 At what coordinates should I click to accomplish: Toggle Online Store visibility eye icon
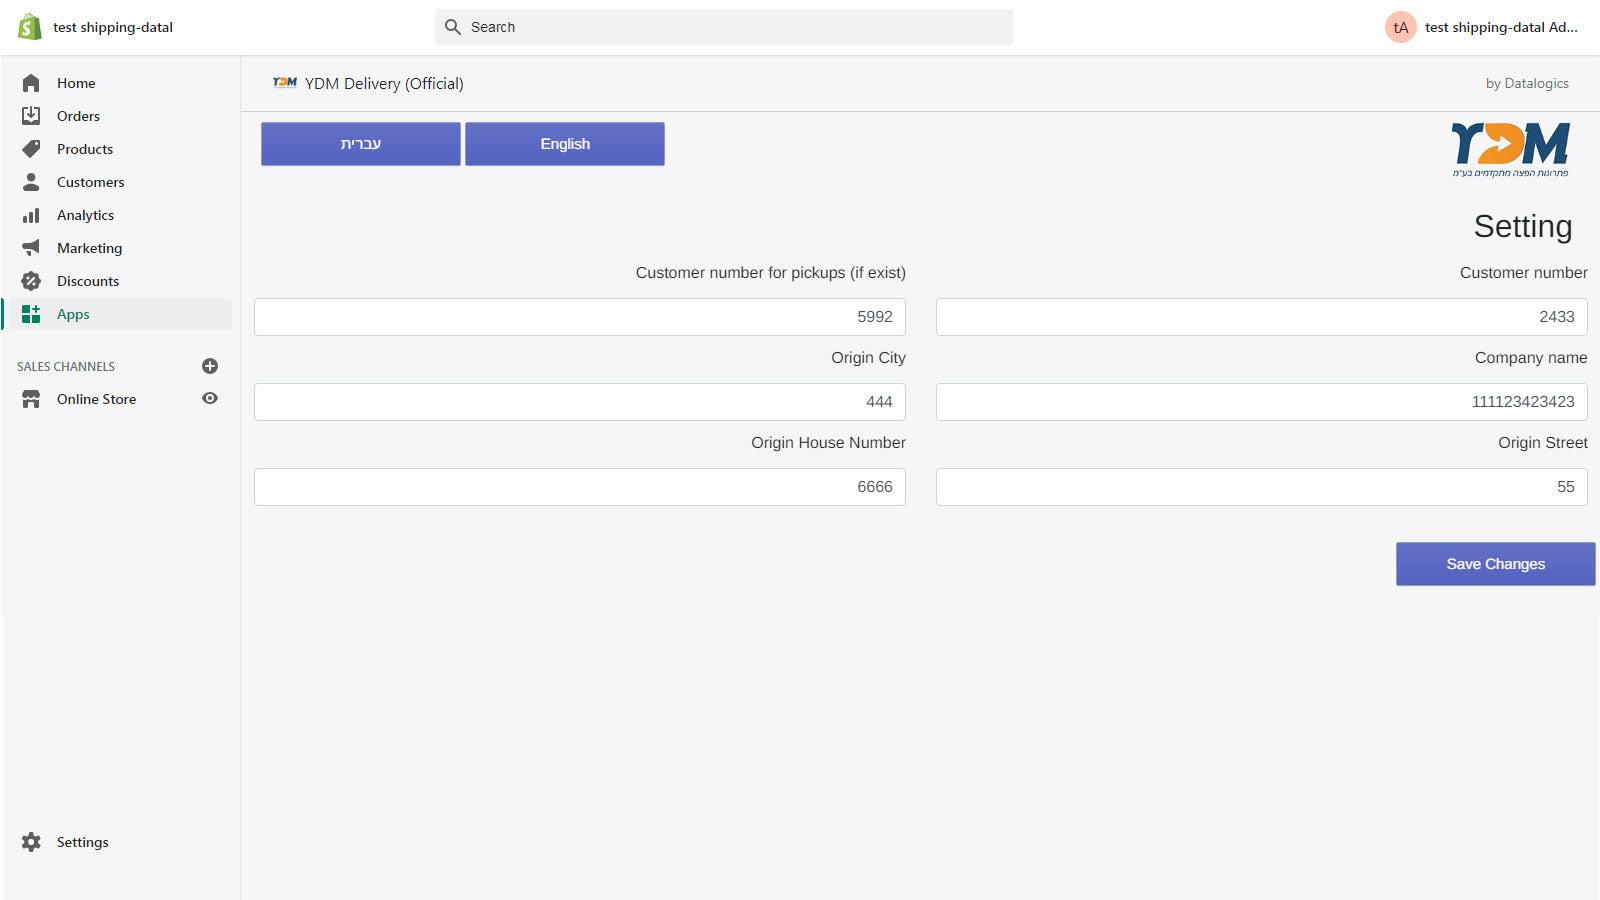tap(210, 398)
